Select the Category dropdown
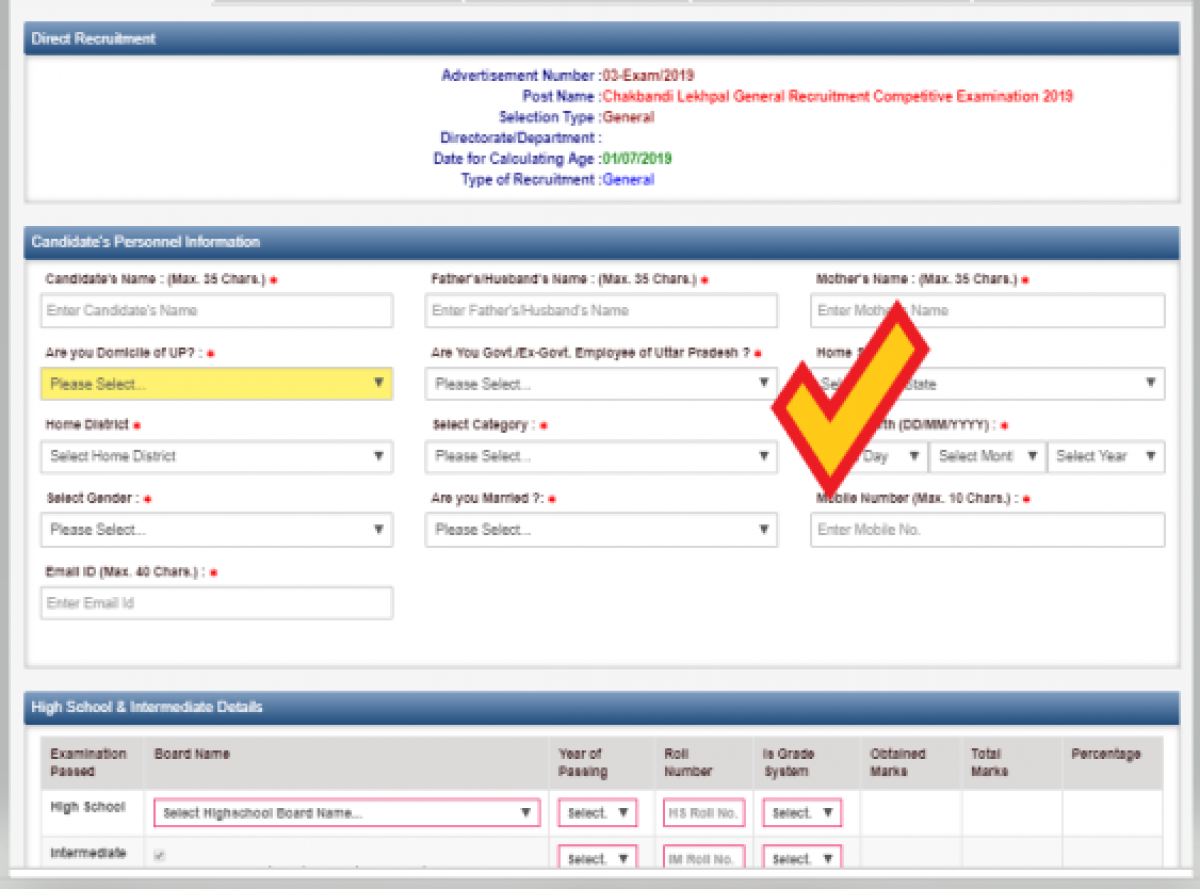 pos(600,457)
